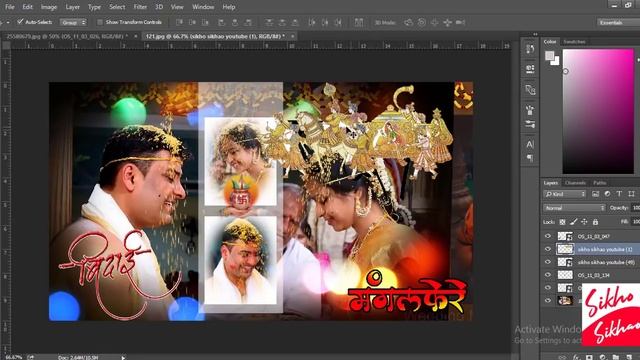This screenshot has height=360, width=640.
Task: Add a layer mask icon
Action: tap(589, 357)
